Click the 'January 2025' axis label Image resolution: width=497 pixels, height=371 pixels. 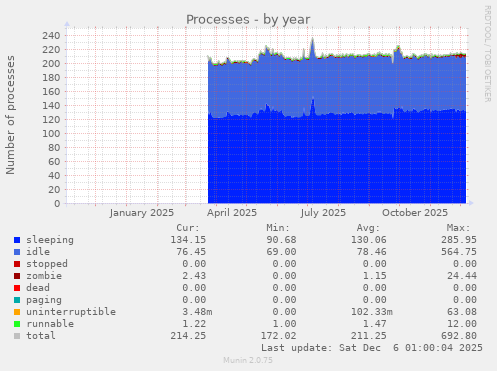point(142,213)
